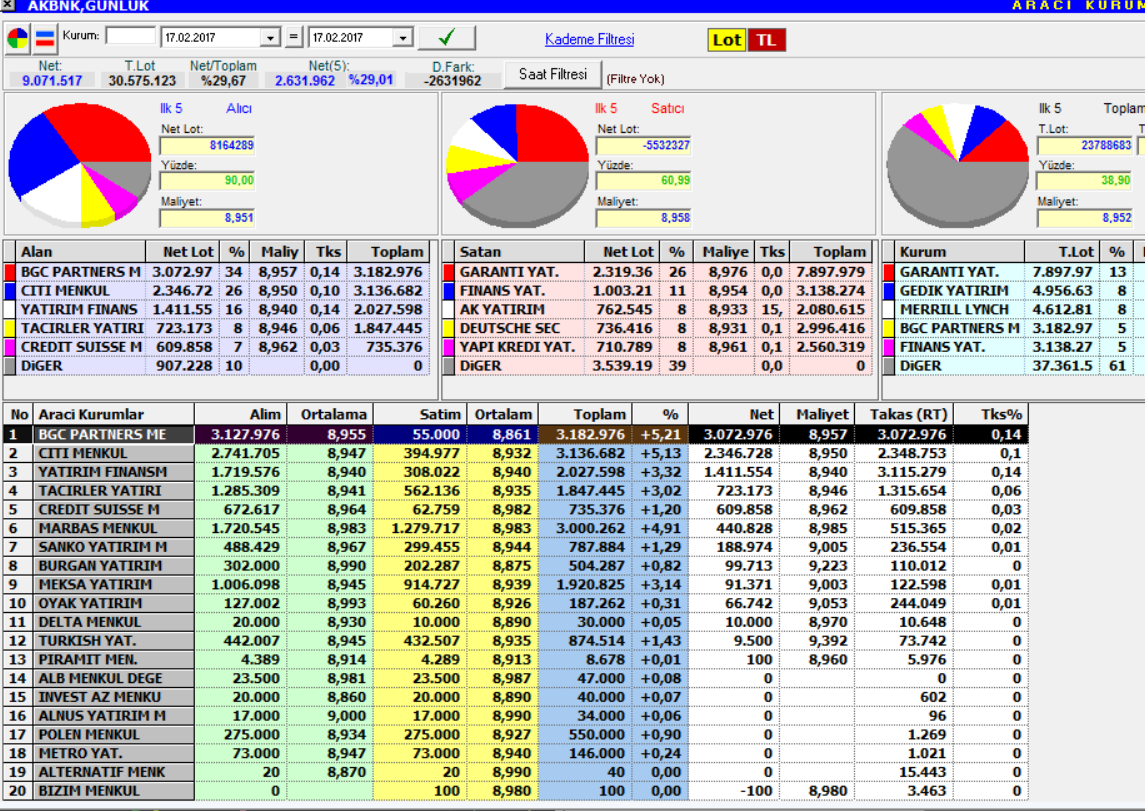Select the OYAK YATIRIM row
The image size is (1145, 811).
click(516, 604)
